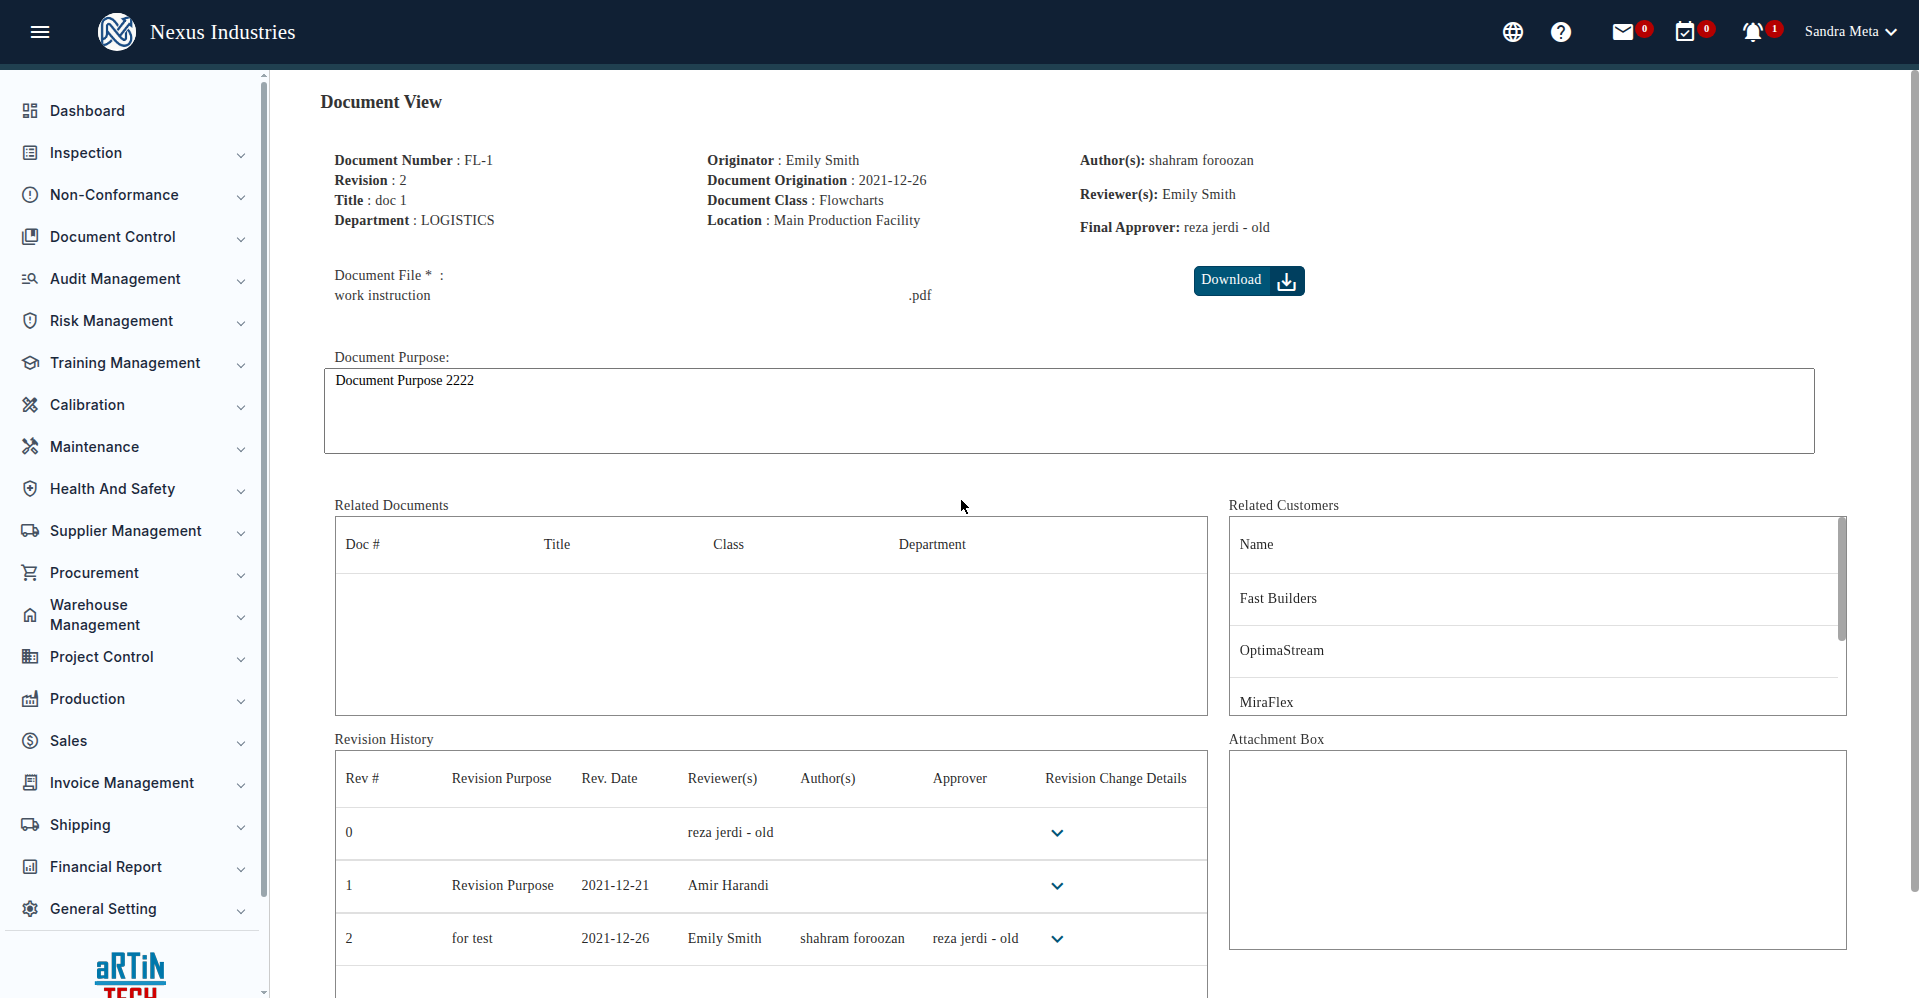Open the calendar tasks icon
The height and width of the screenshot is (998, 1919).
pyautogui.click(x=1685, y=32)
